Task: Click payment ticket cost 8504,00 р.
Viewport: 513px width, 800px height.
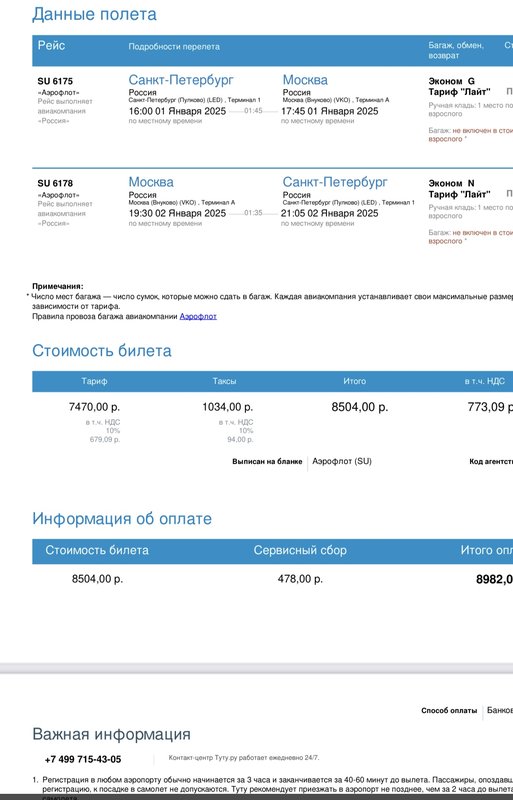Action: point(97,579)
